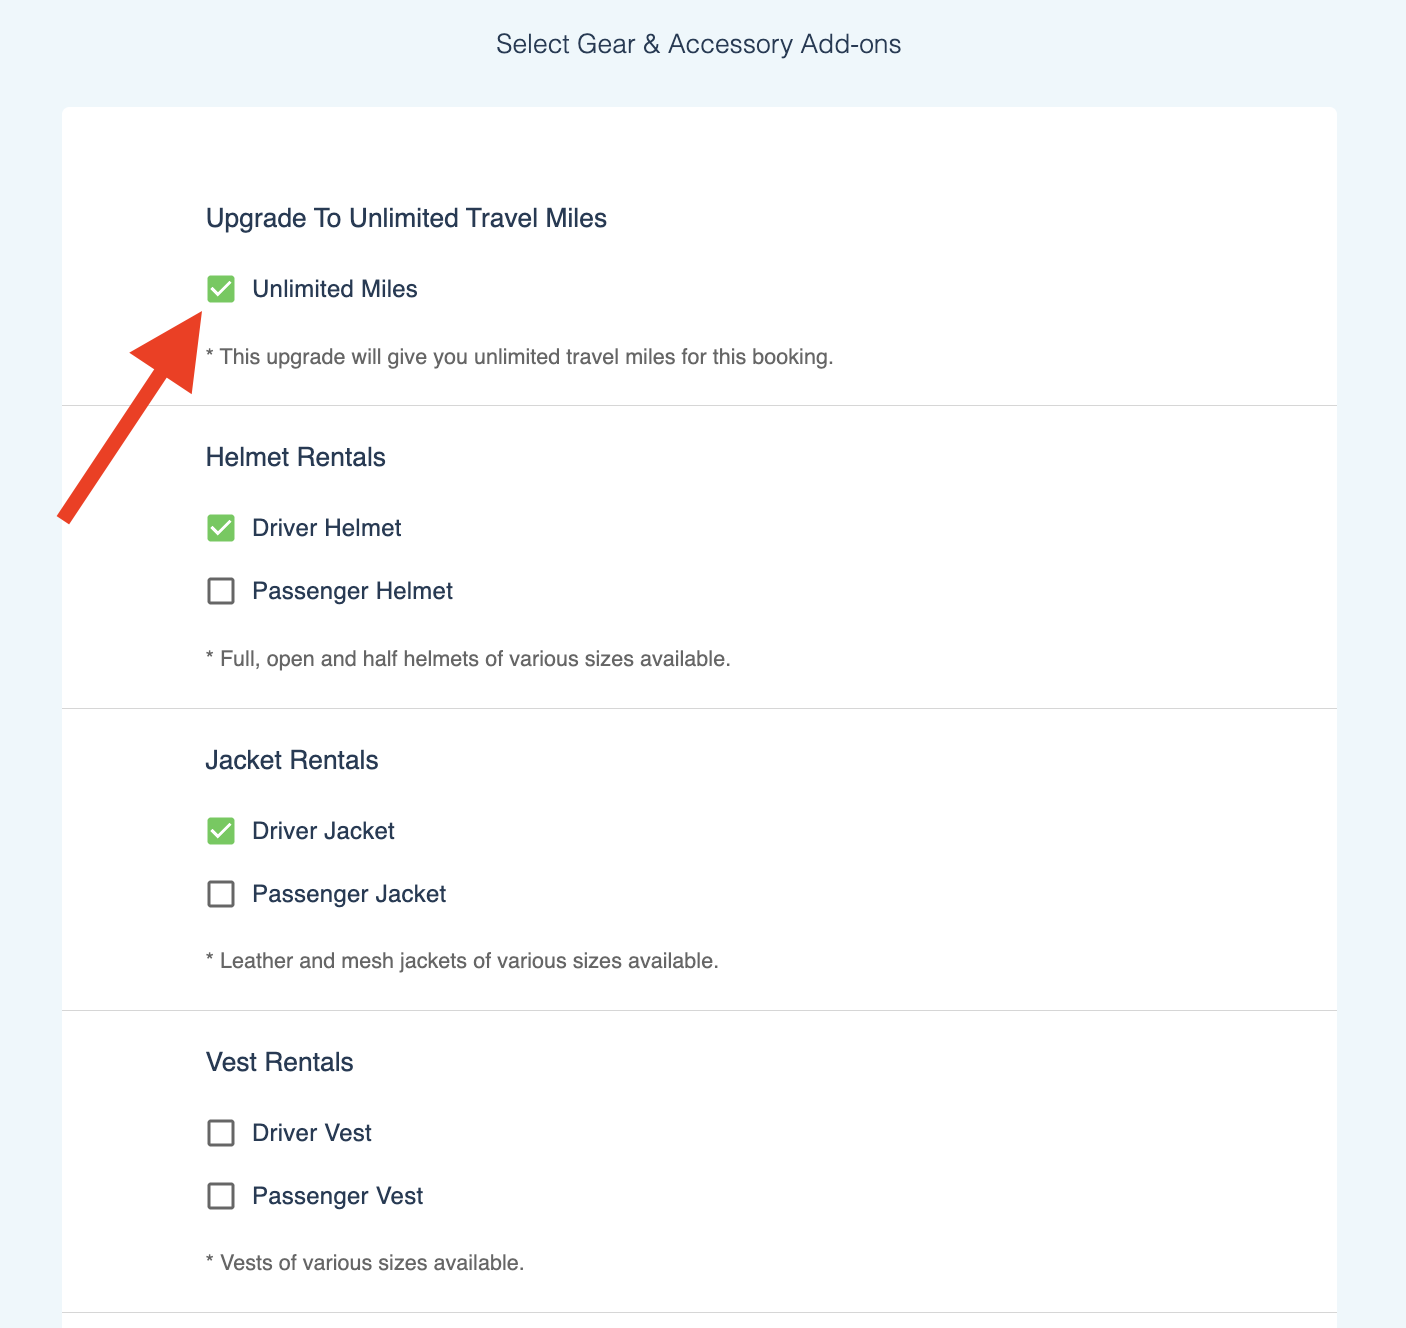
Task: Click the 'Jacket Rentals' section heading
Action: [x=292, y=760]
